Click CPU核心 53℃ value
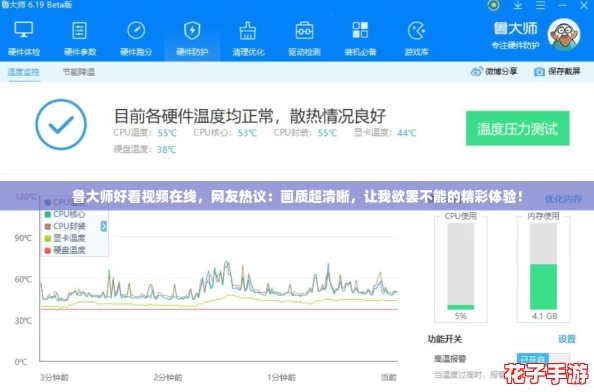Image resolution: width=594 pixels, height=392 pixels. (247, 133)
